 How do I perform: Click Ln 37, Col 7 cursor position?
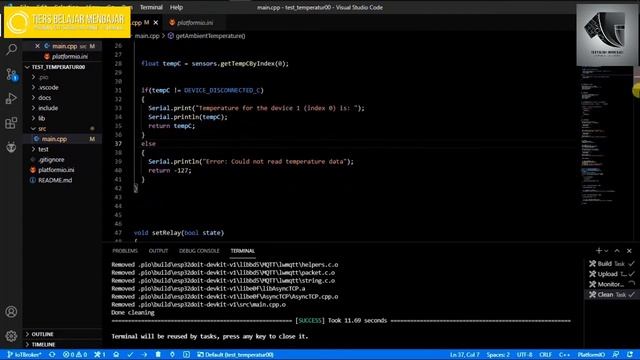click(x=464, y=355)
